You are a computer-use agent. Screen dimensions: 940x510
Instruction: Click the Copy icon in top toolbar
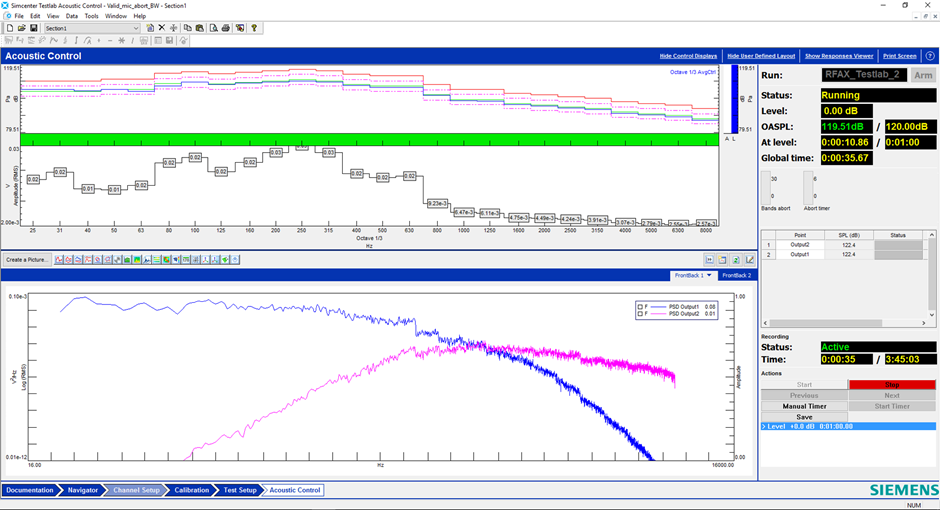point(188,28)
